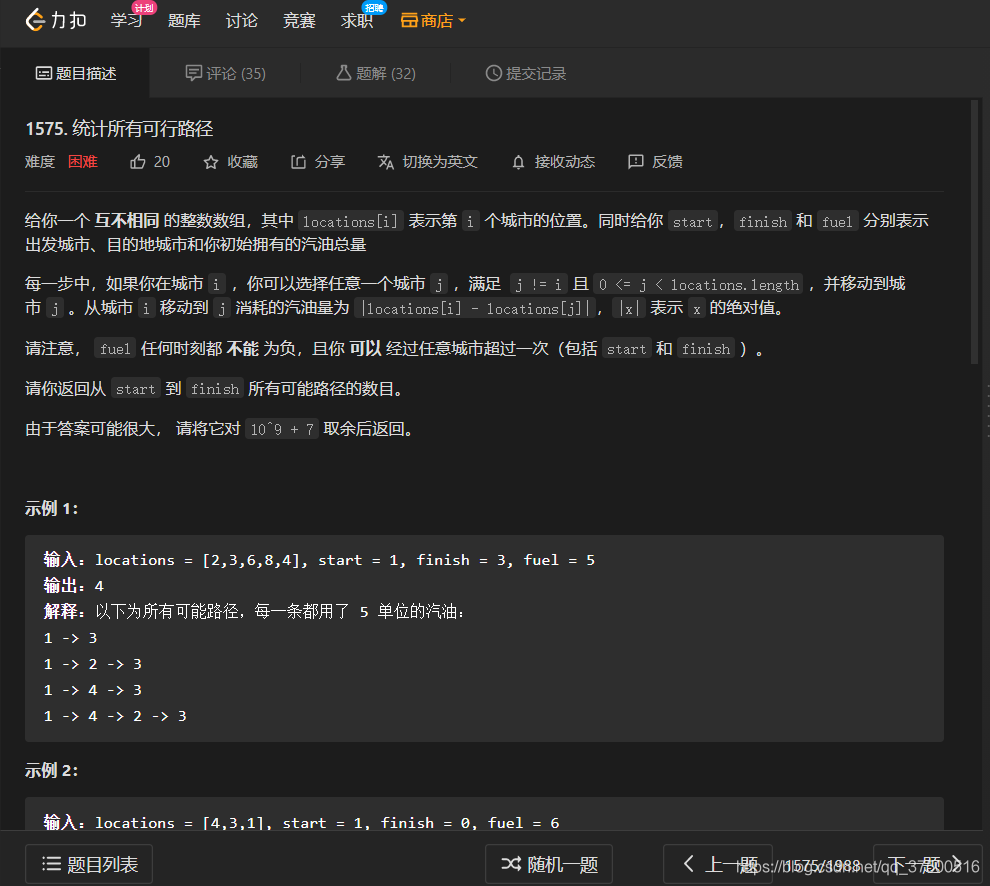
Task: Click the feedback speech-bubble icon
Action: [636, 162]
